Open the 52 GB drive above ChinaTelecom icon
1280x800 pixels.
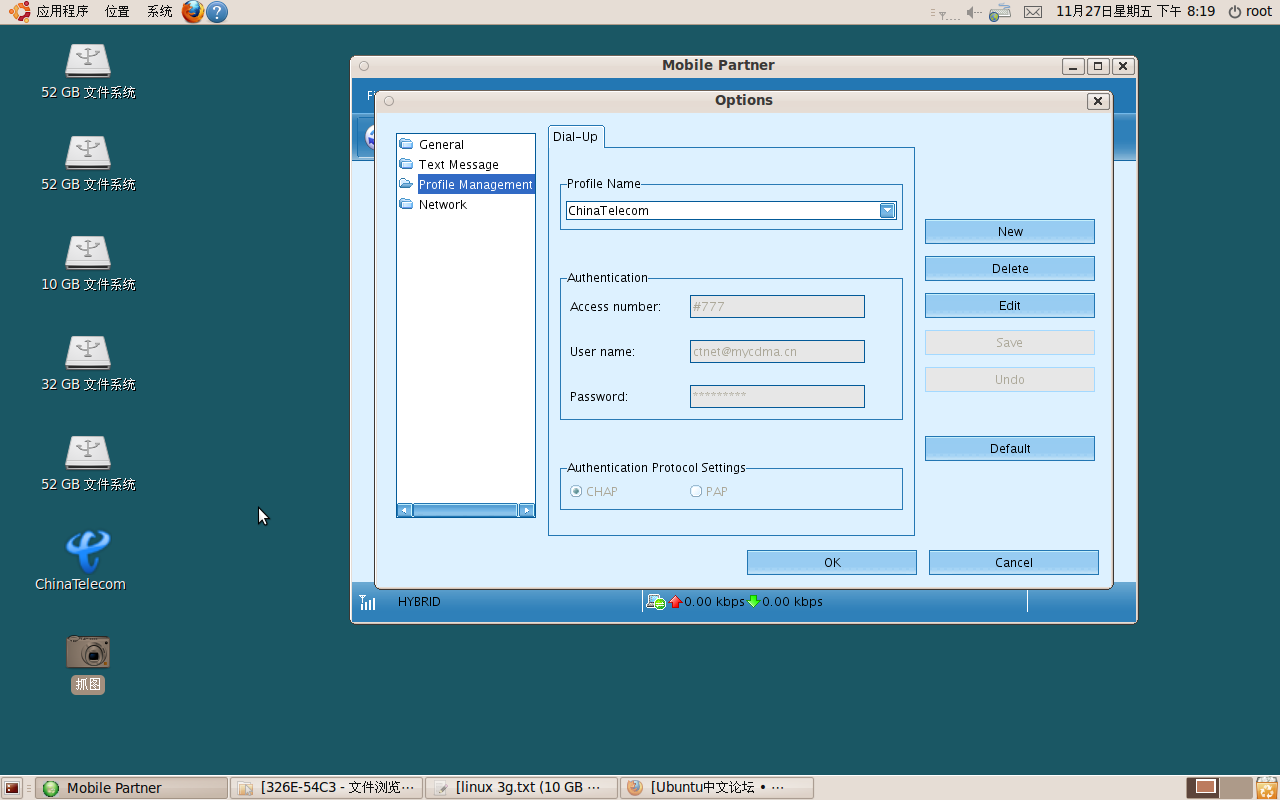point(88,452)
